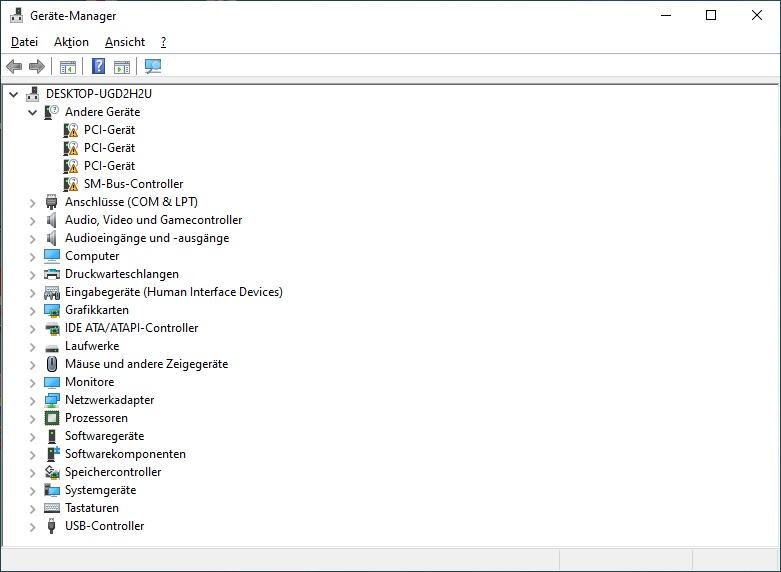
Task: Click the Softwarekomponenten icon
Action: [52, 454]
